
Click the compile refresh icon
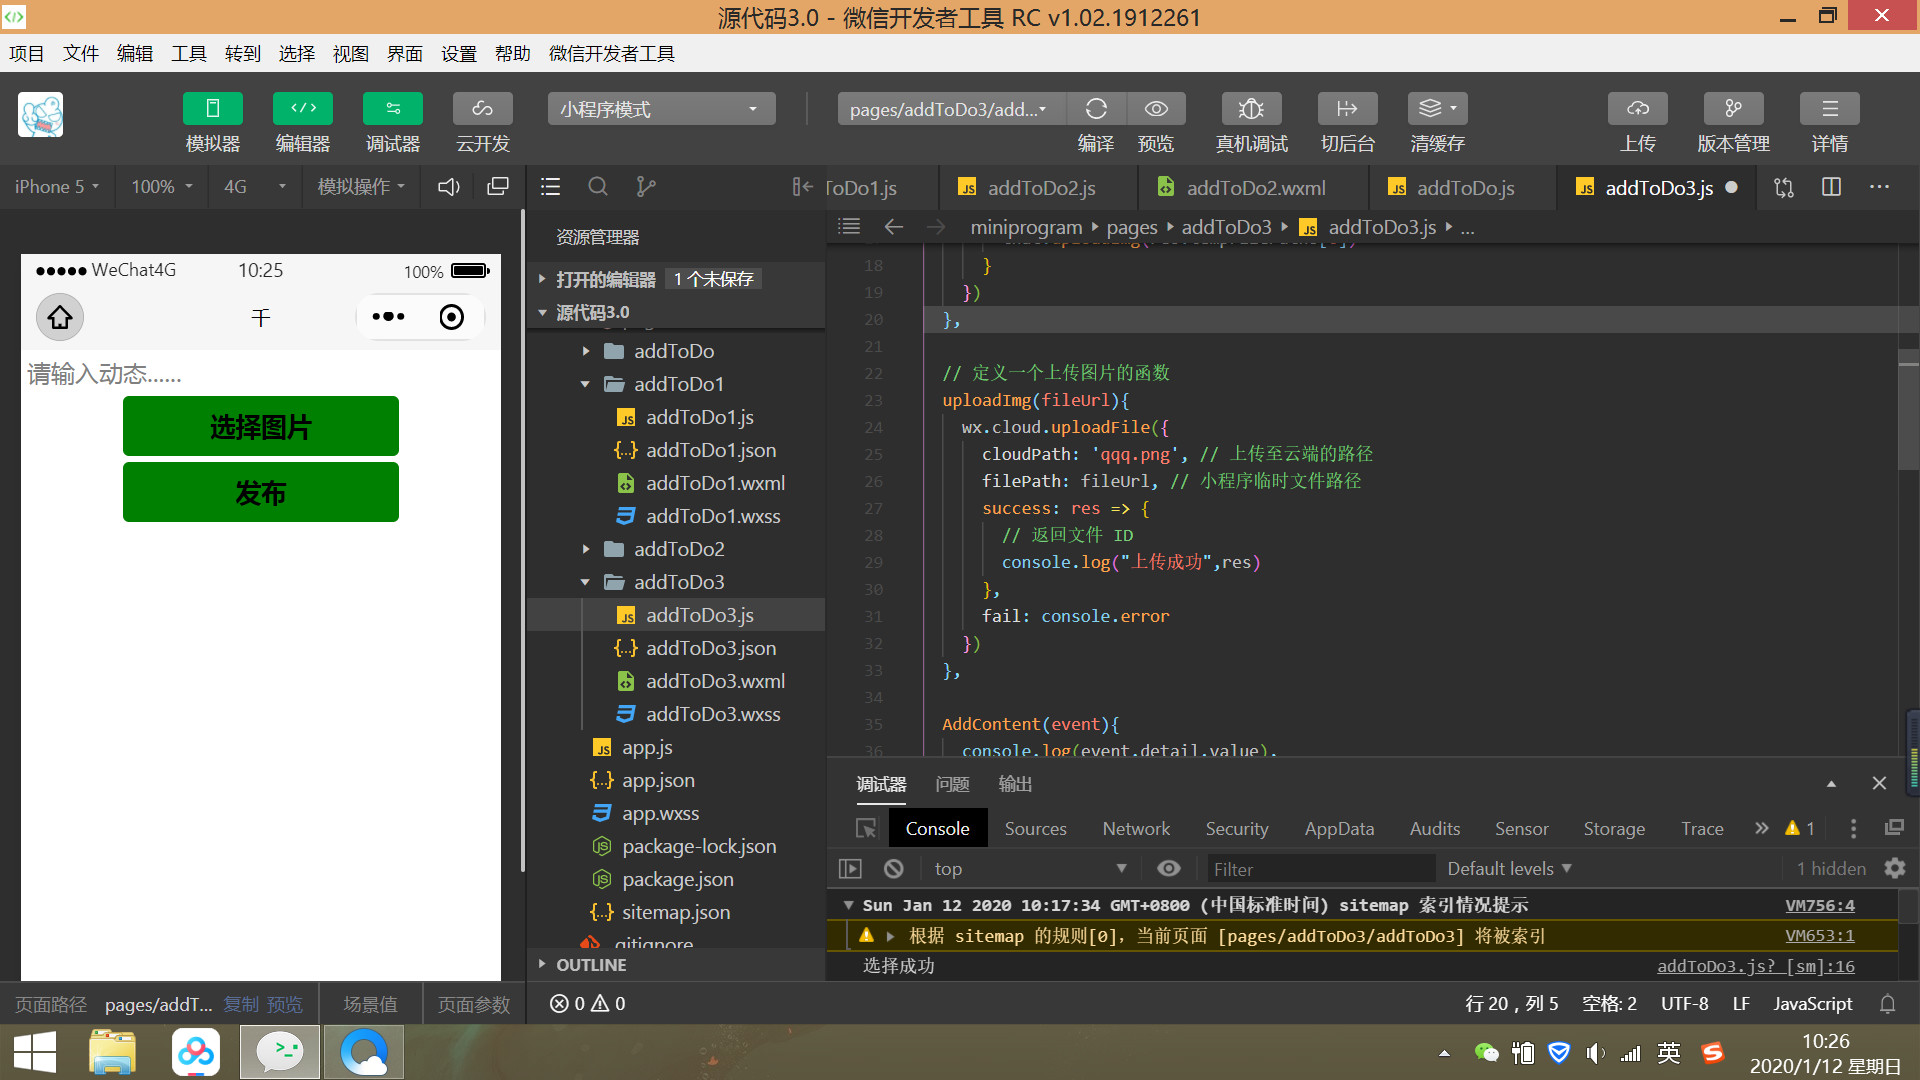1096,109
